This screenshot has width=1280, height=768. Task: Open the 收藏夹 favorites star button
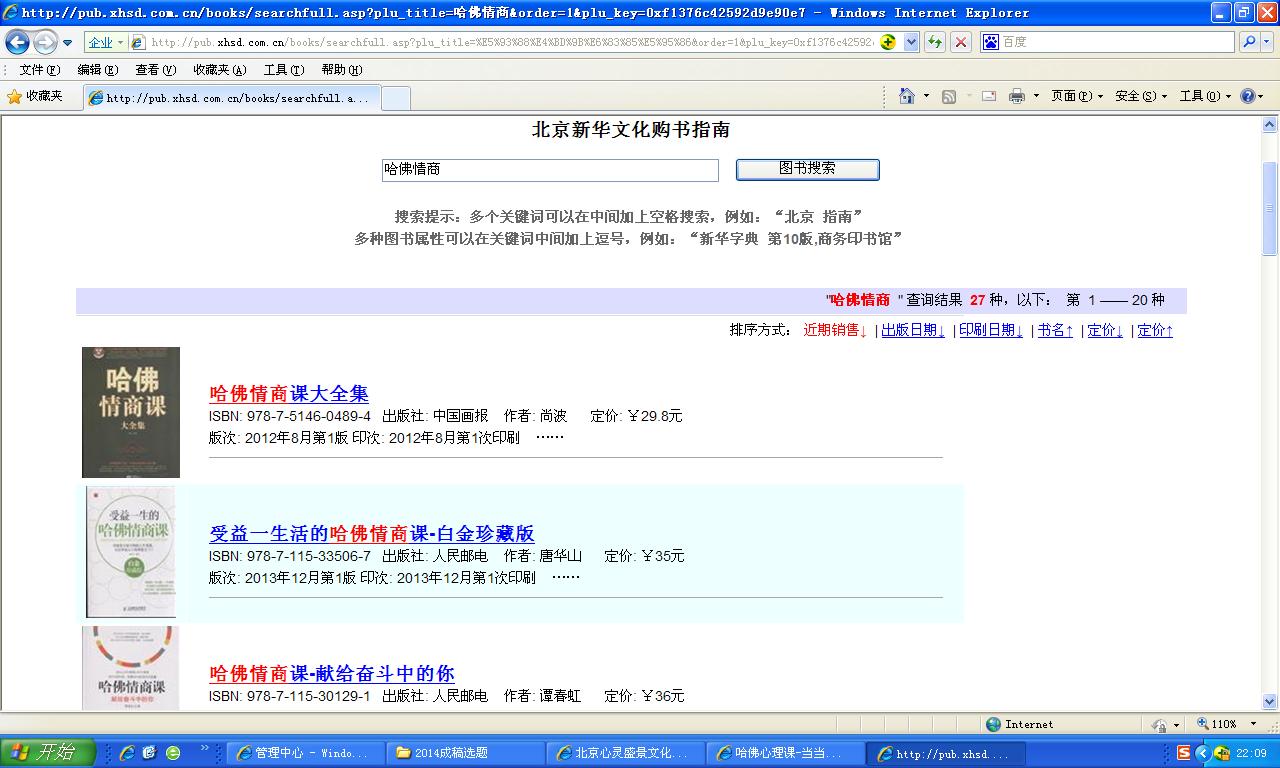pos(35,97)
